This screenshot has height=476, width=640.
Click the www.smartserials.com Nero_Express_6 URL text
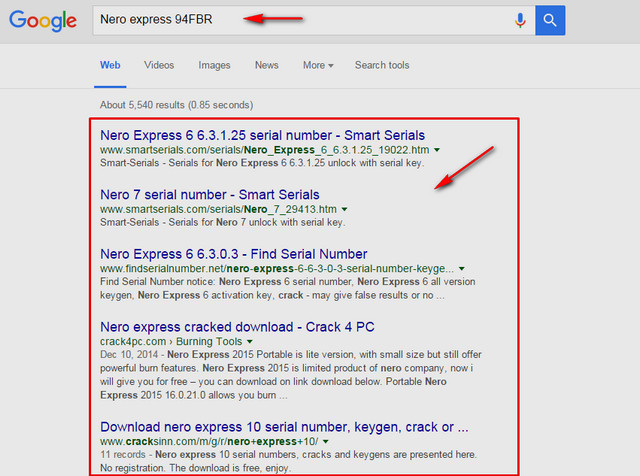point(264,150)
